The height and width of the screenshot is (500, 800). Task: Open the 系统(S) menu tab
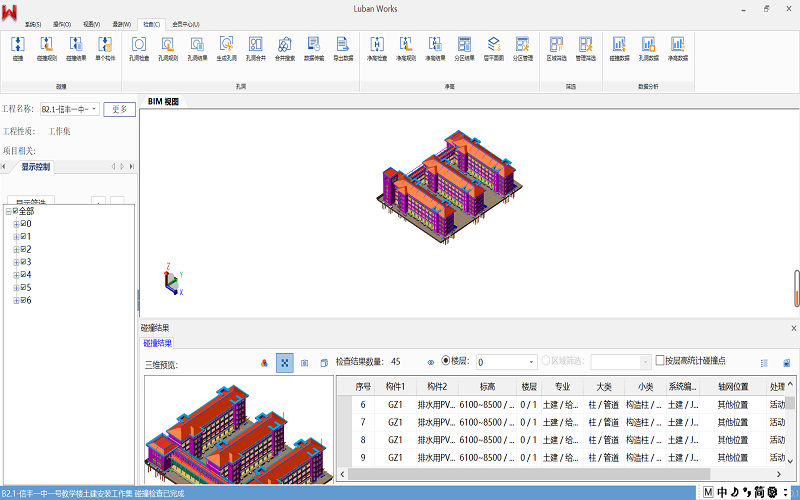click(33, 24)
